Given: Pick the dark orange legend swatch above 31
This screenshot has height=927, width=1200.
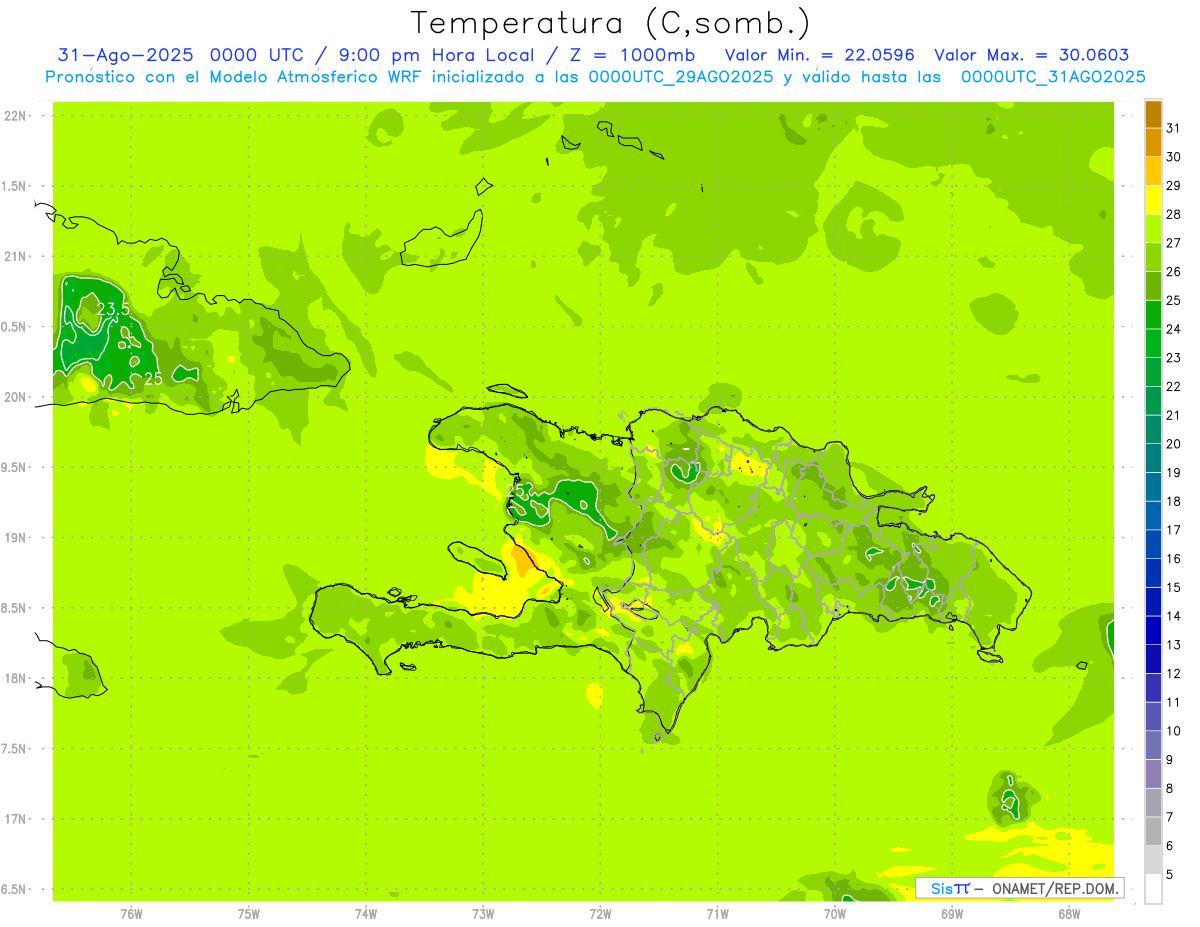Looking at the screenshot, I should (x=1153, y=114).
